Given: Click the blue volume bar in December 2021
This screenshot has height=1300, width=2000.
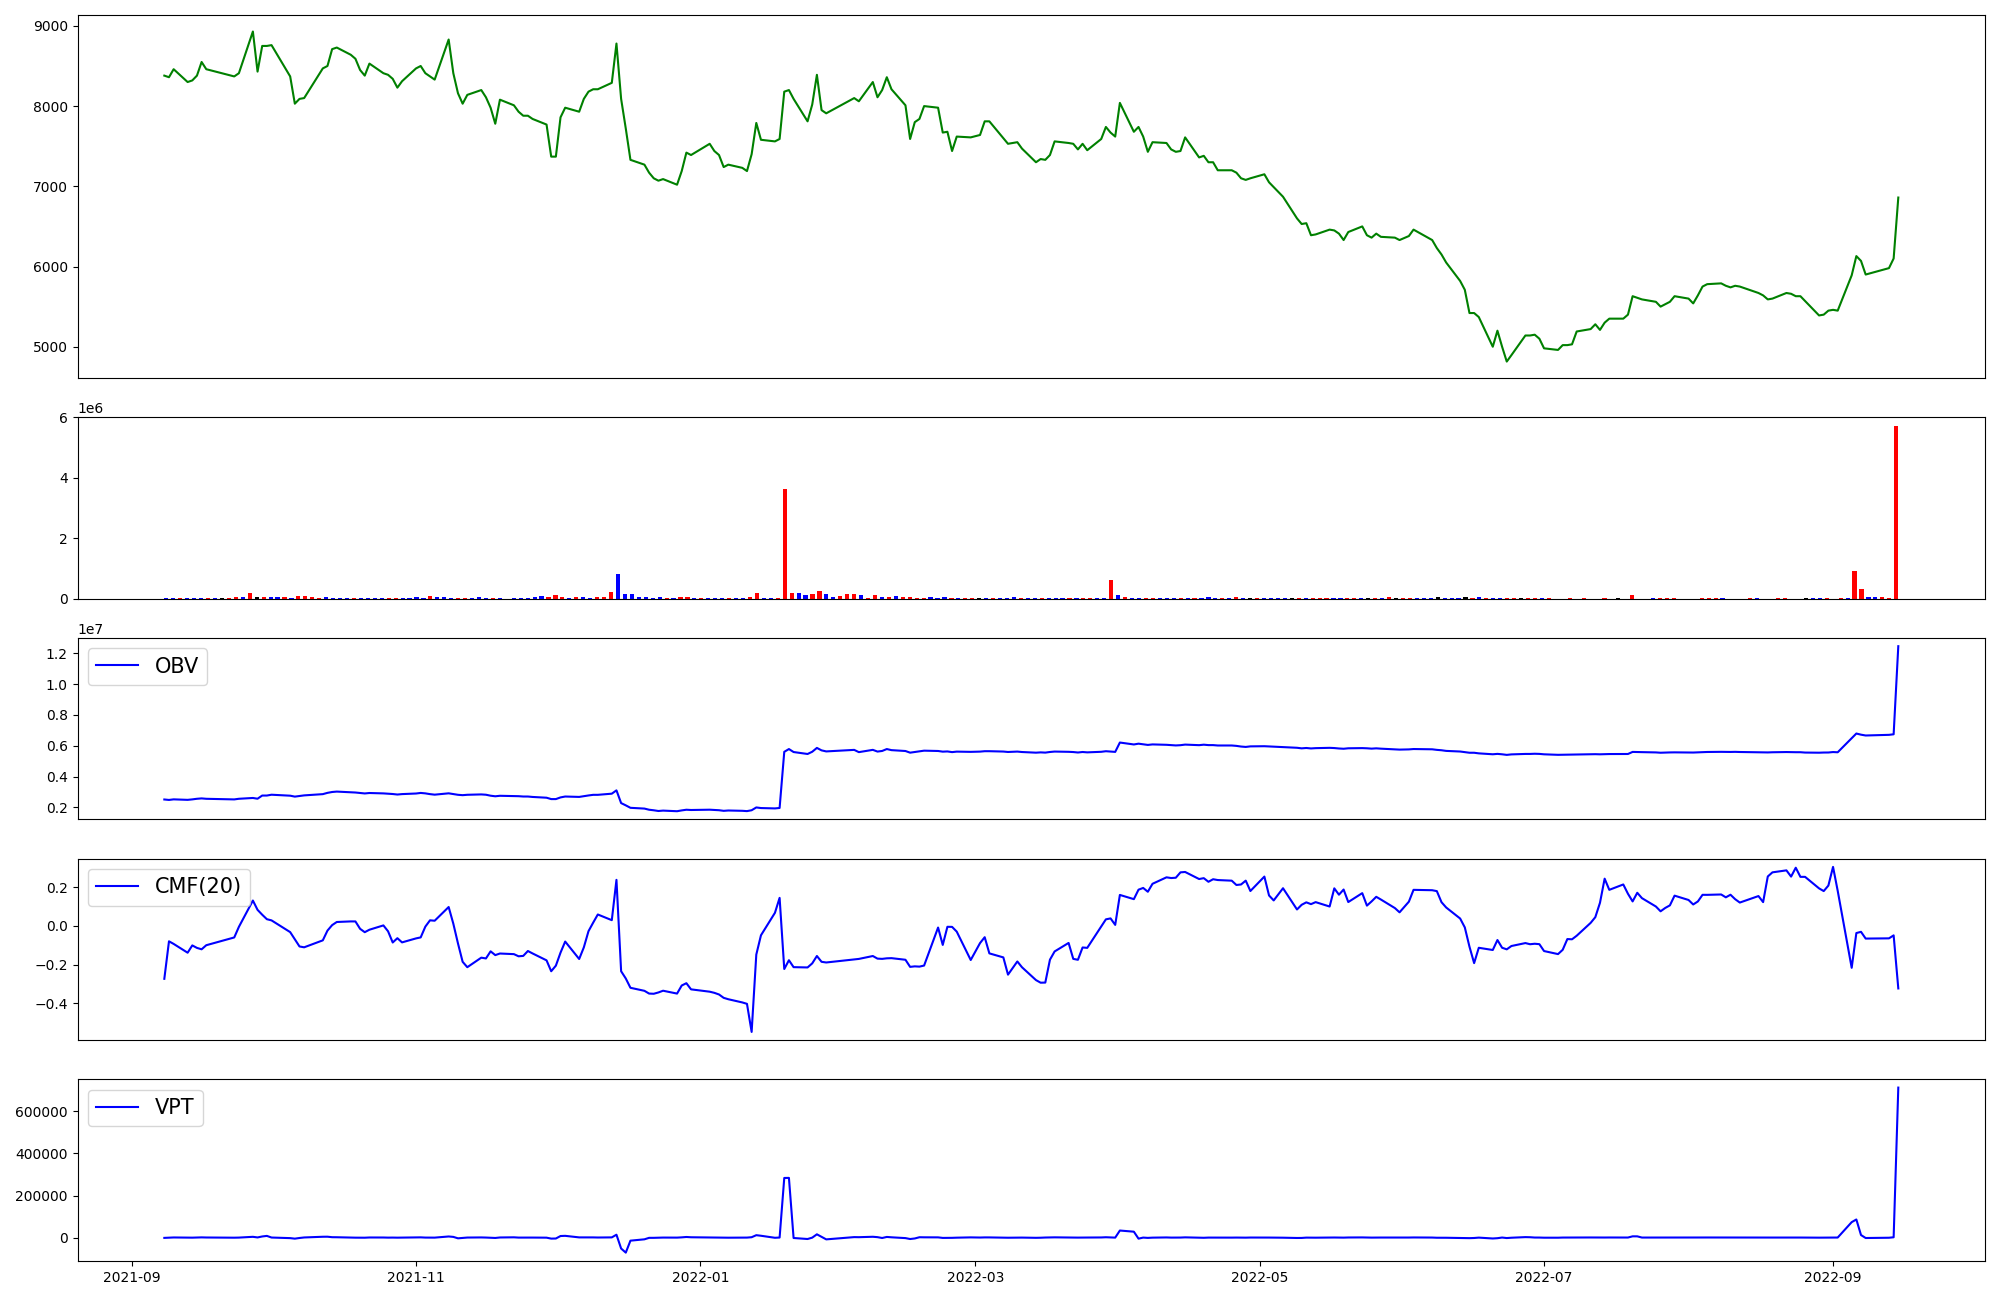Looking at the screenshot, I should [x=618, y=587].
